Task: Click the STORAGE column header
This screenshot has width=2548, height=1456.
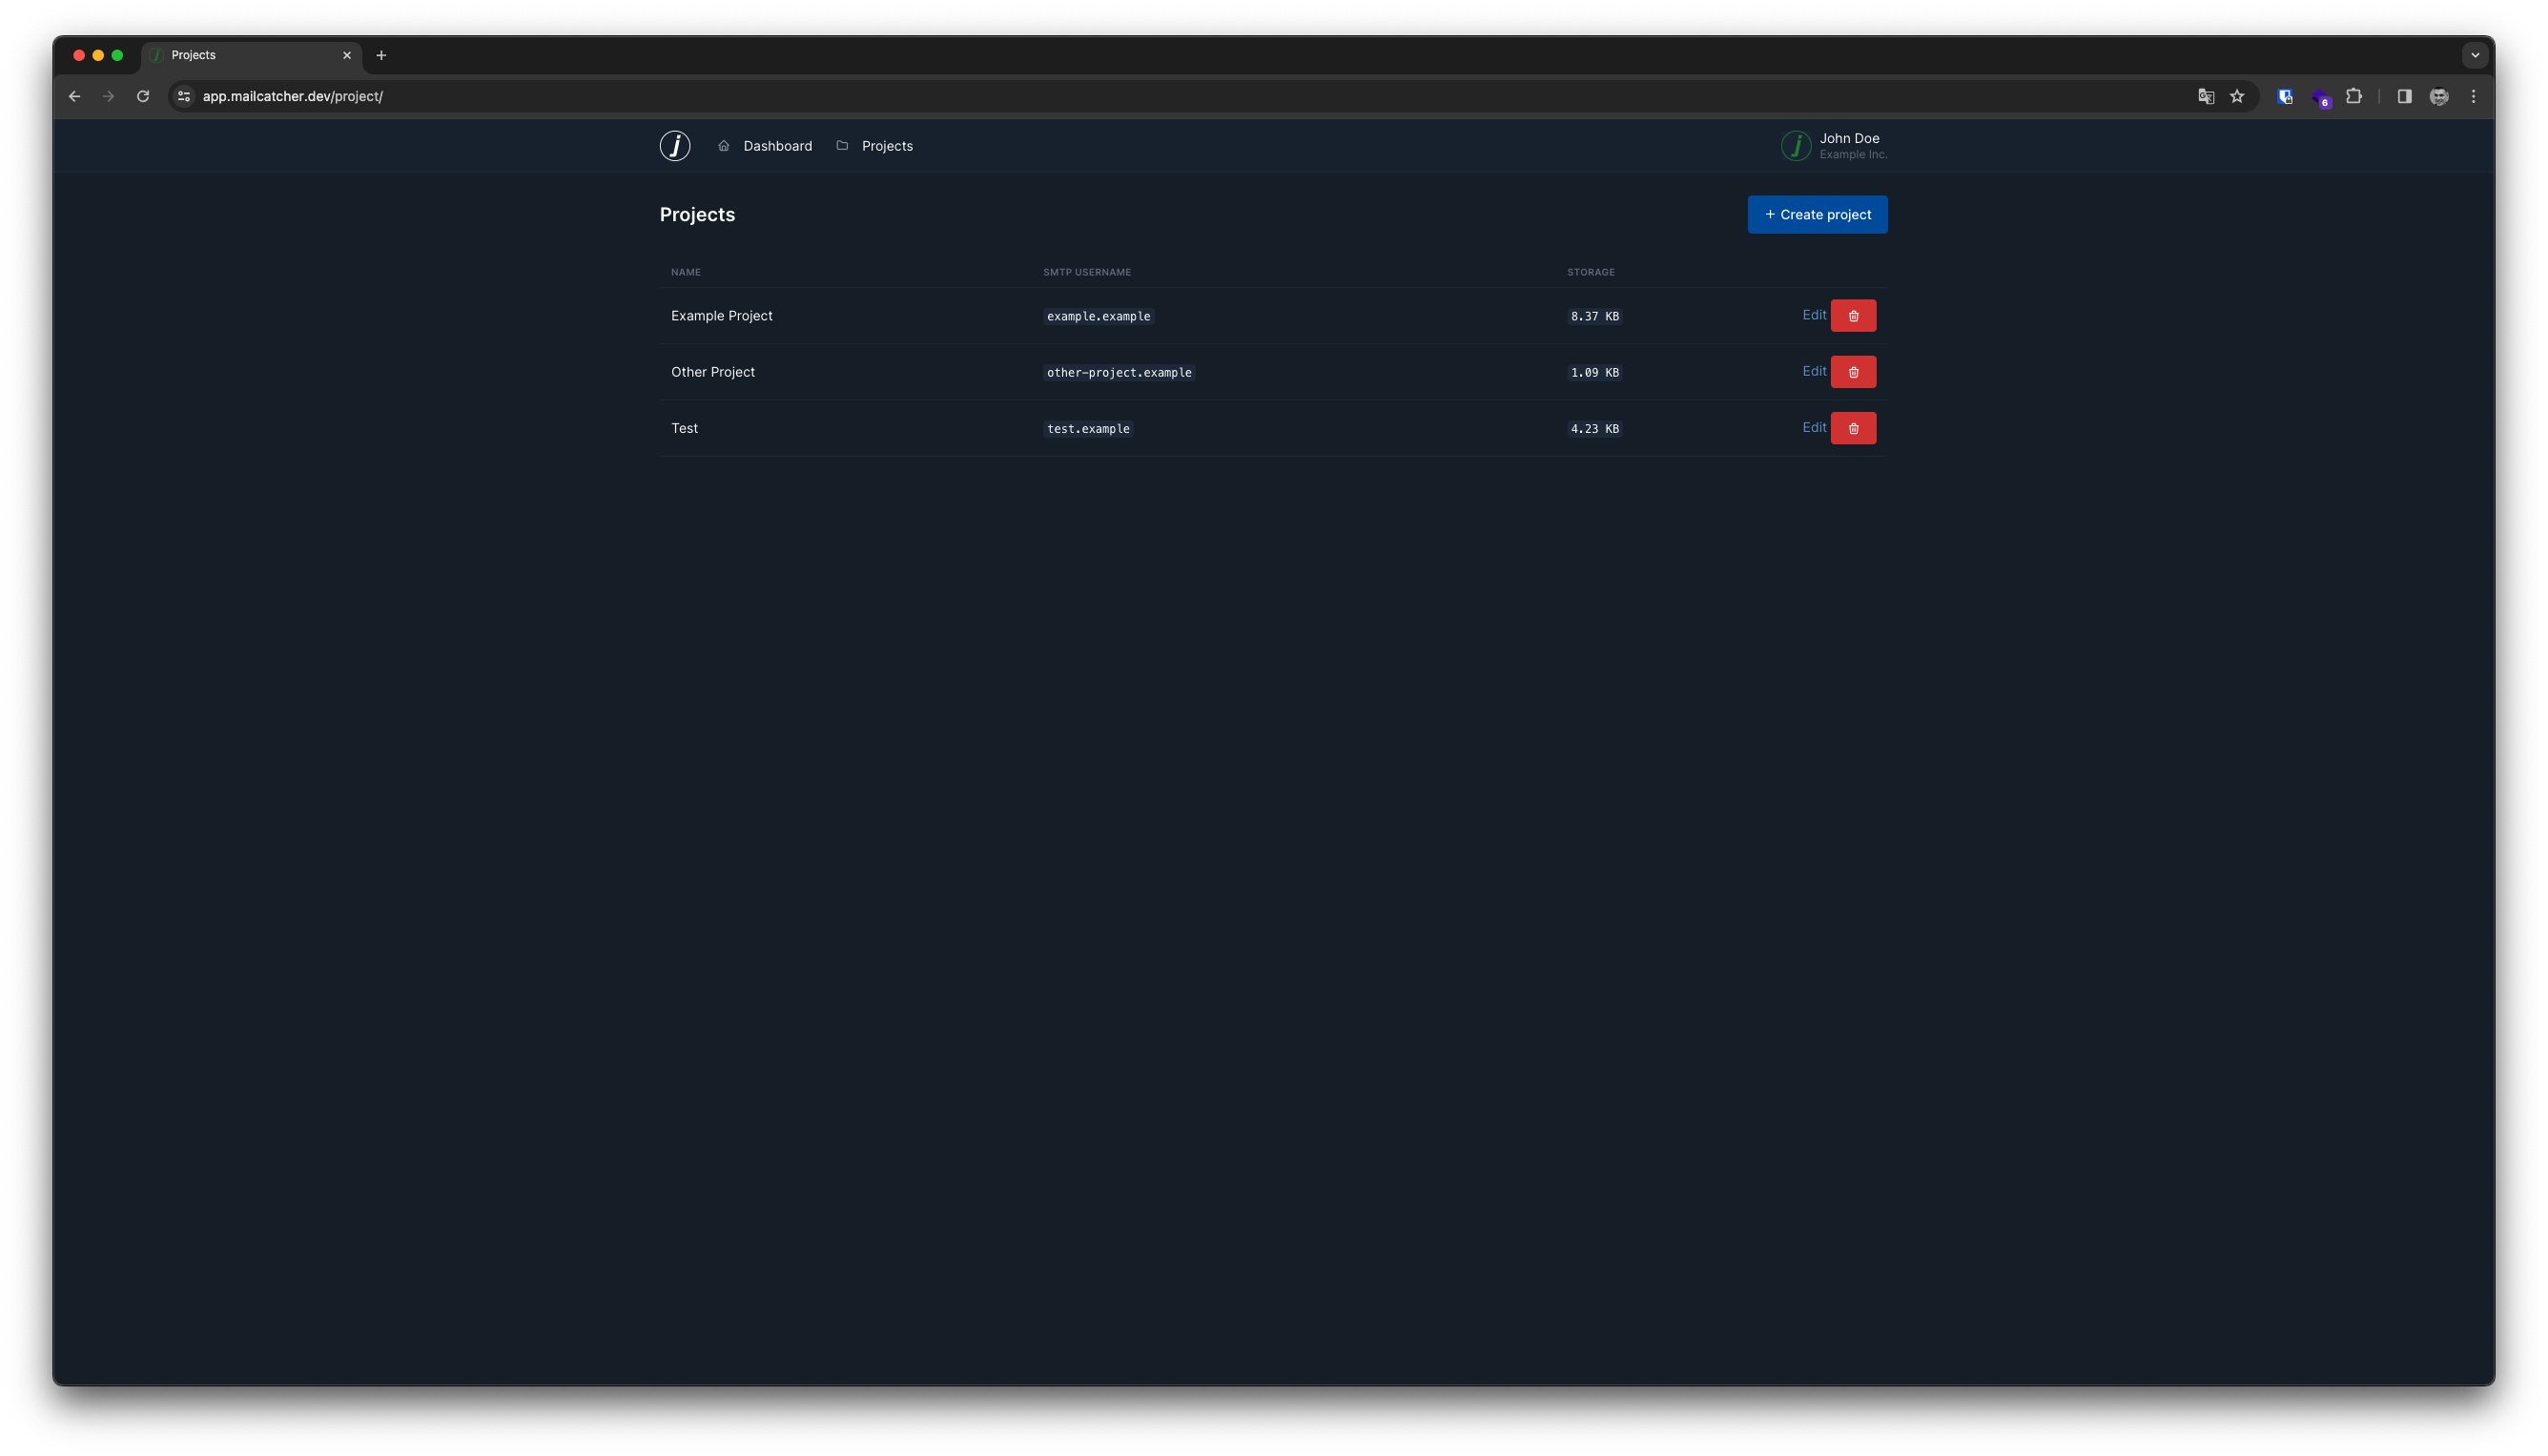Action: [x=1590, y=272]
